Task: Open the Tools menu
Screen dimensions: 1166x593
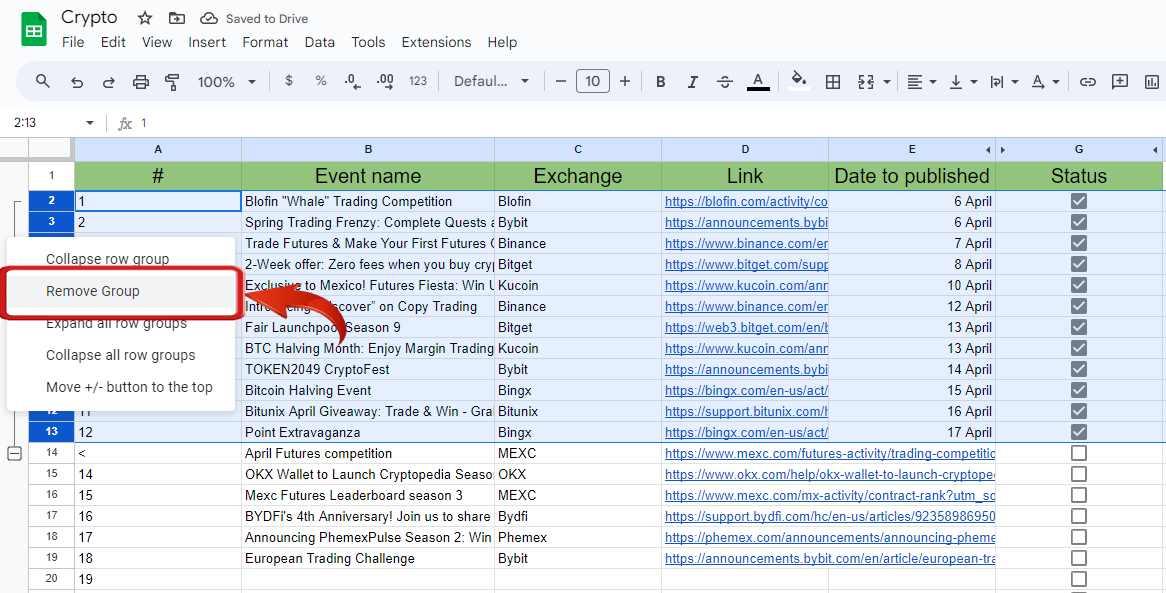Action: click(x=368, y=42)
